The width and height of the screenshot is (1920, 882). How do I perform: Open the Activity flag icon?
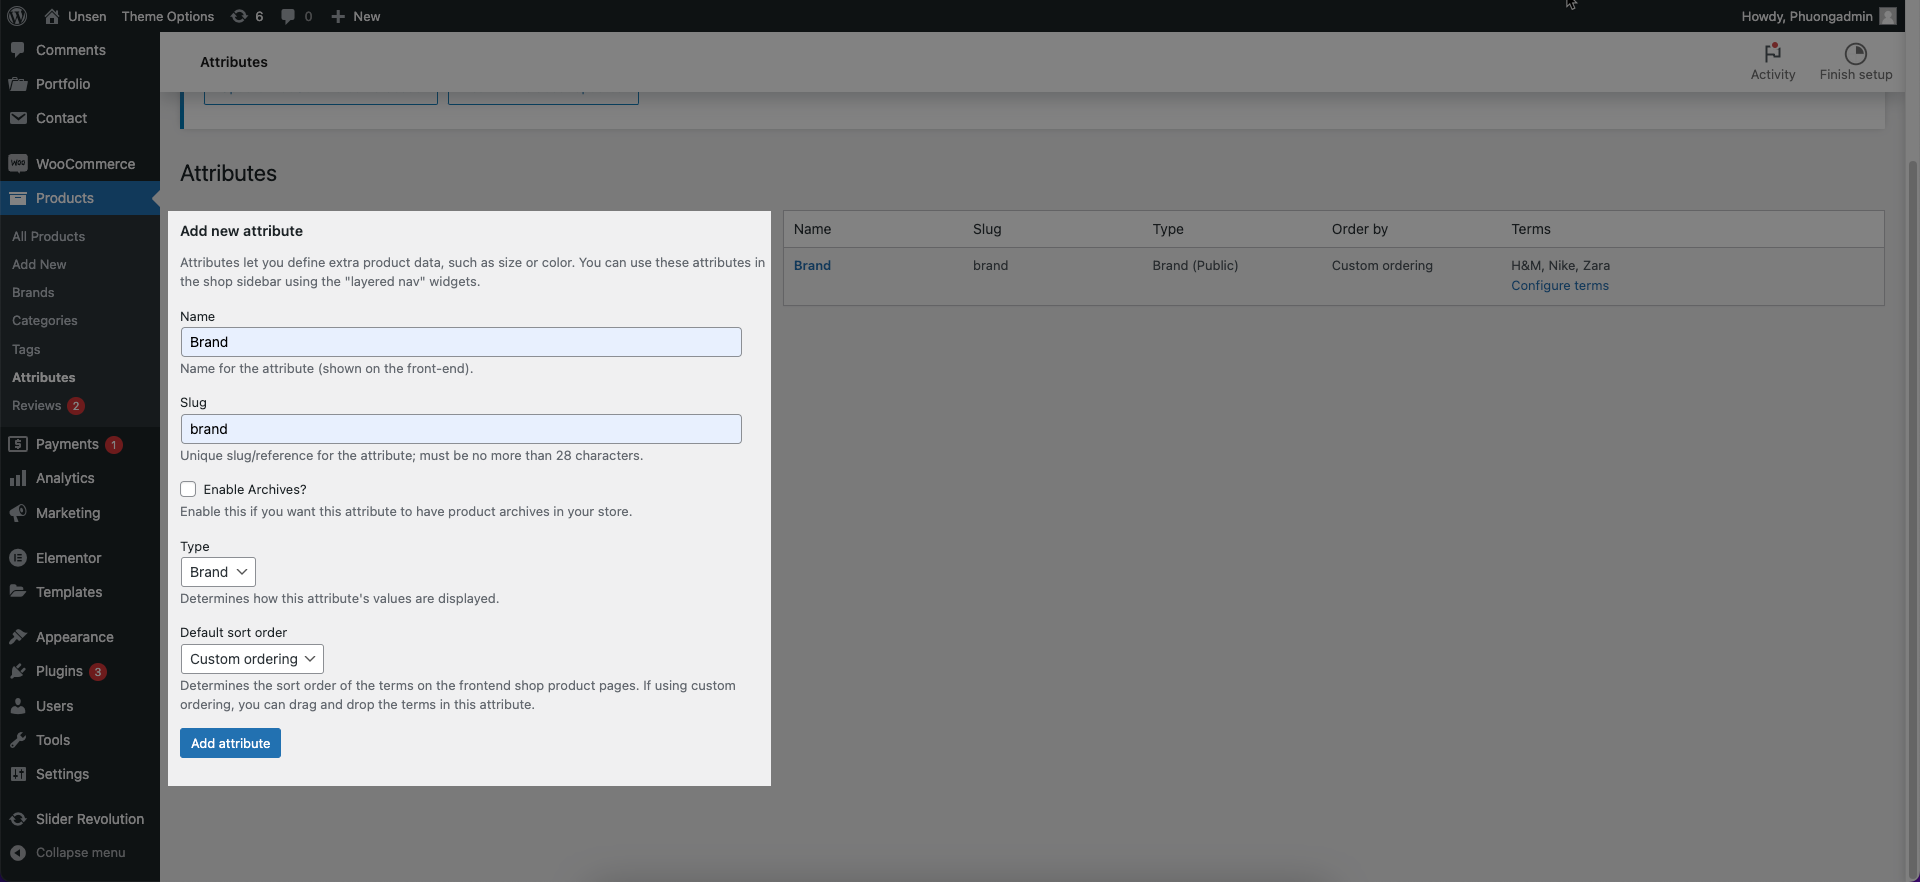pos(1772,53)
